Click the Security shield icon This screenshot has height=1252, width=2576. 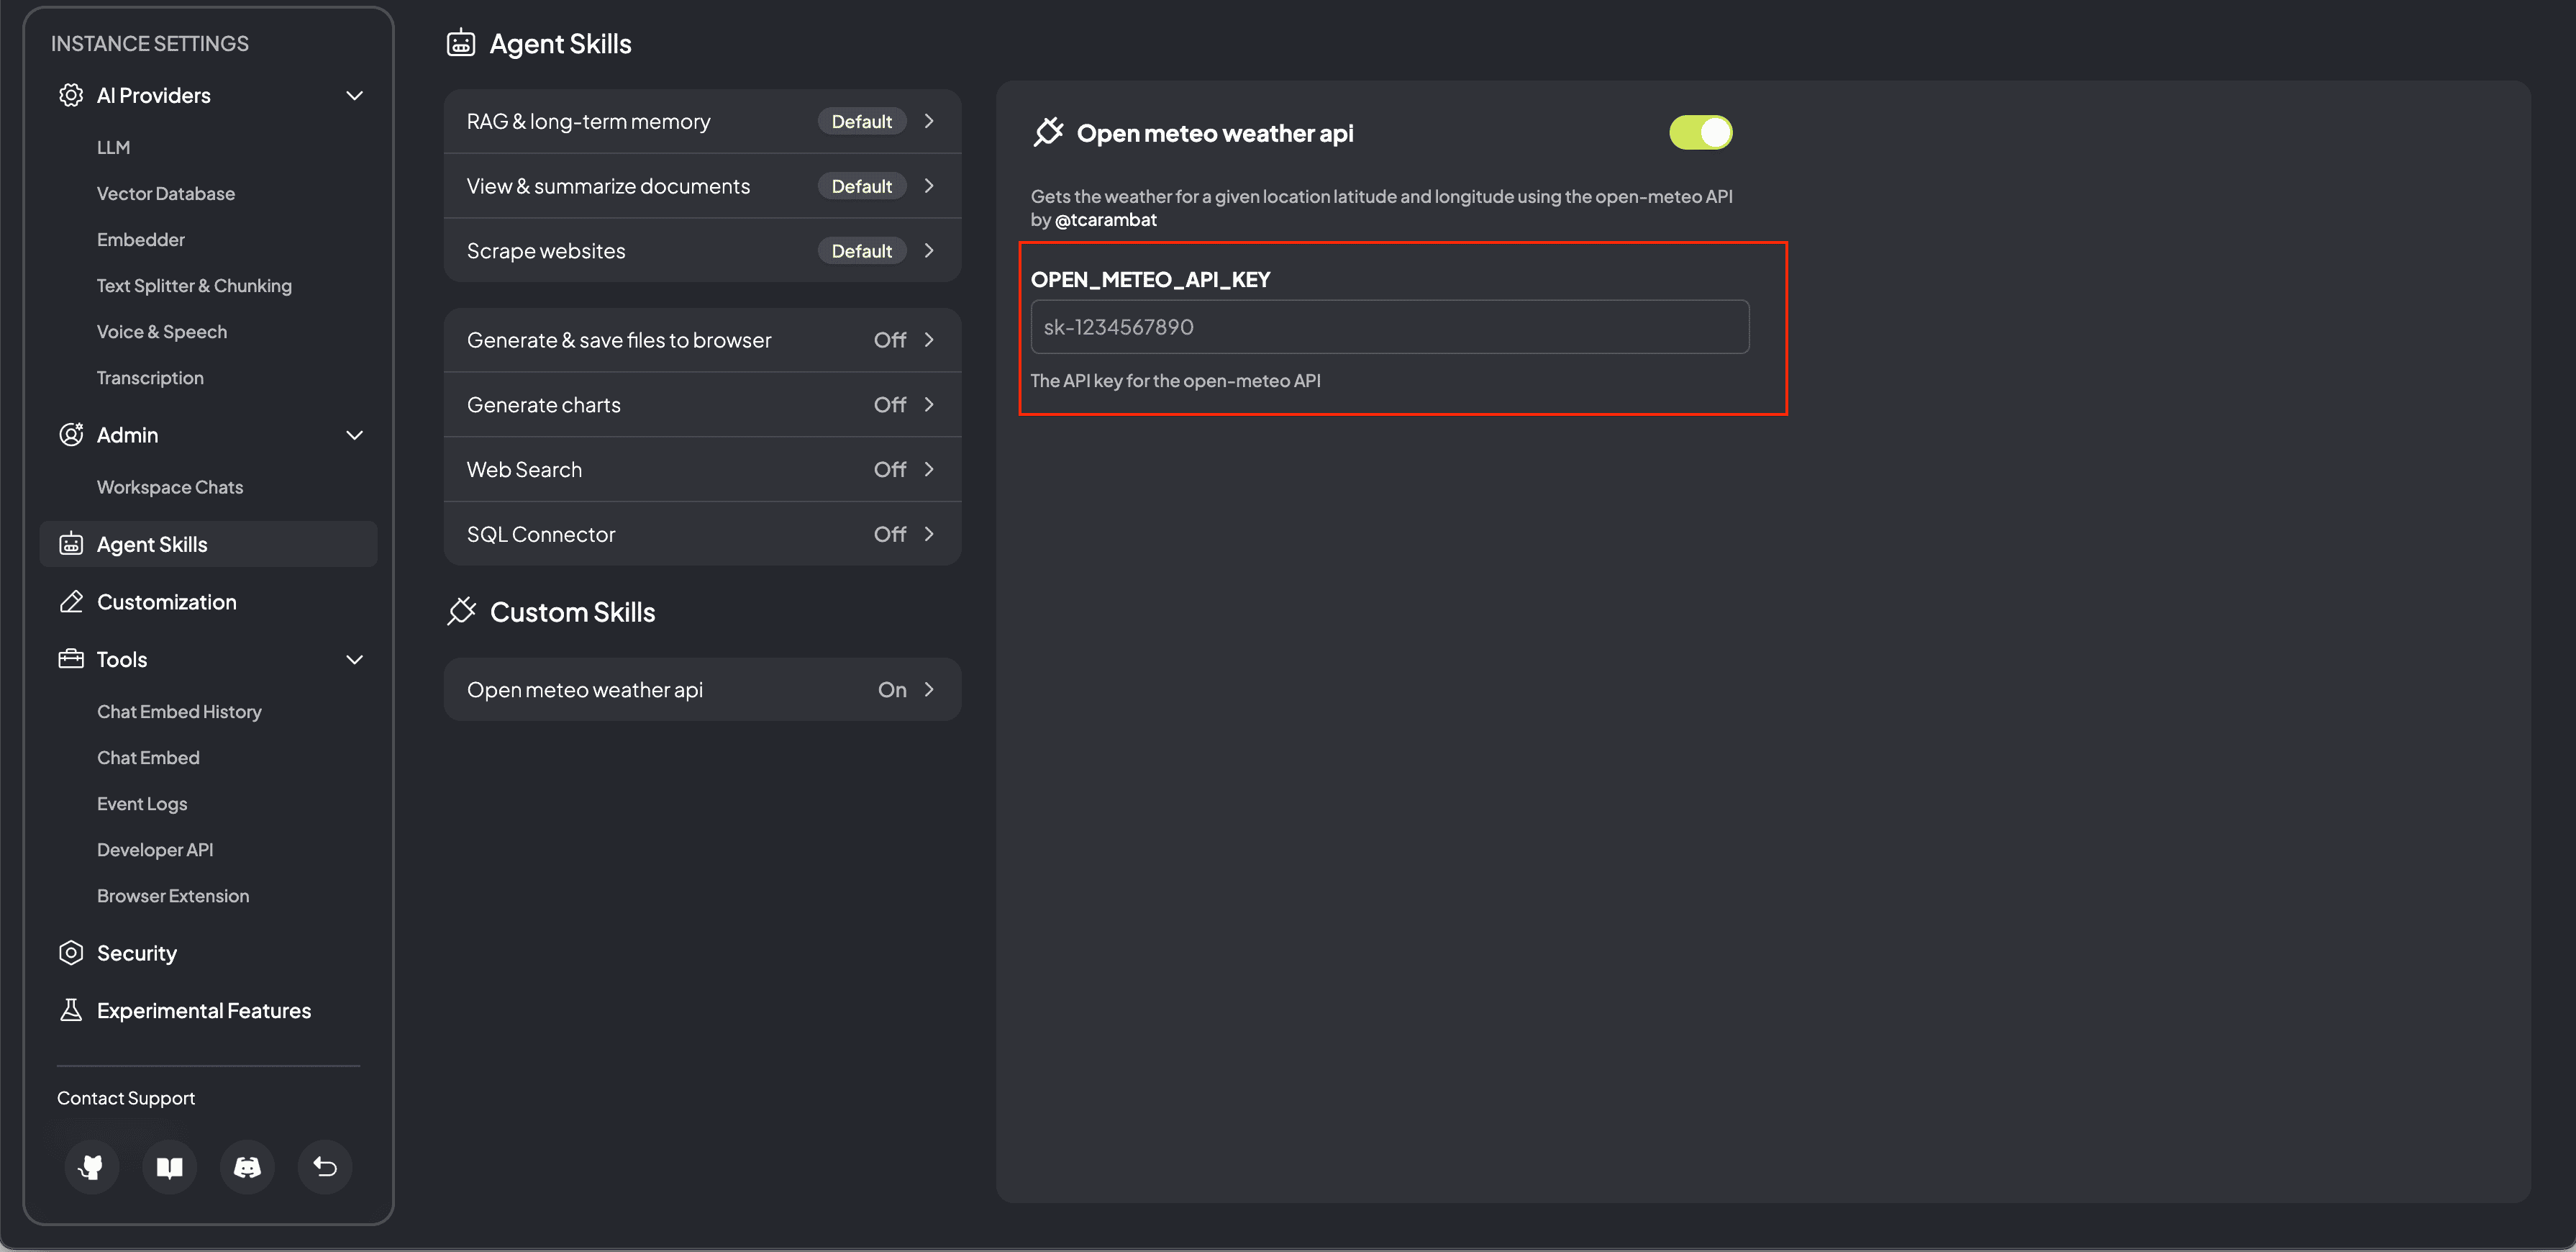pyautogui.click(x=71, y=952)
